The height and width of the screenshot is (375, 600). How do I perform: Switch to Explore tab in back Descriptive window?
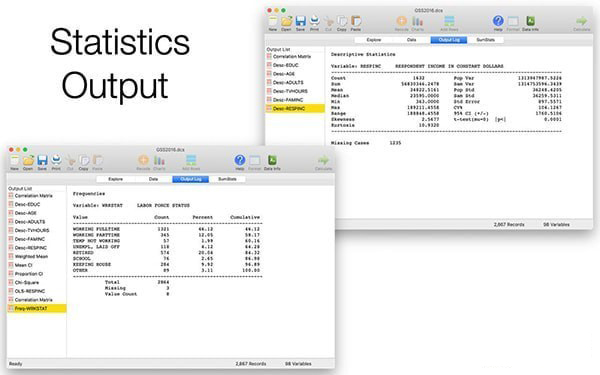pos(374,40)
